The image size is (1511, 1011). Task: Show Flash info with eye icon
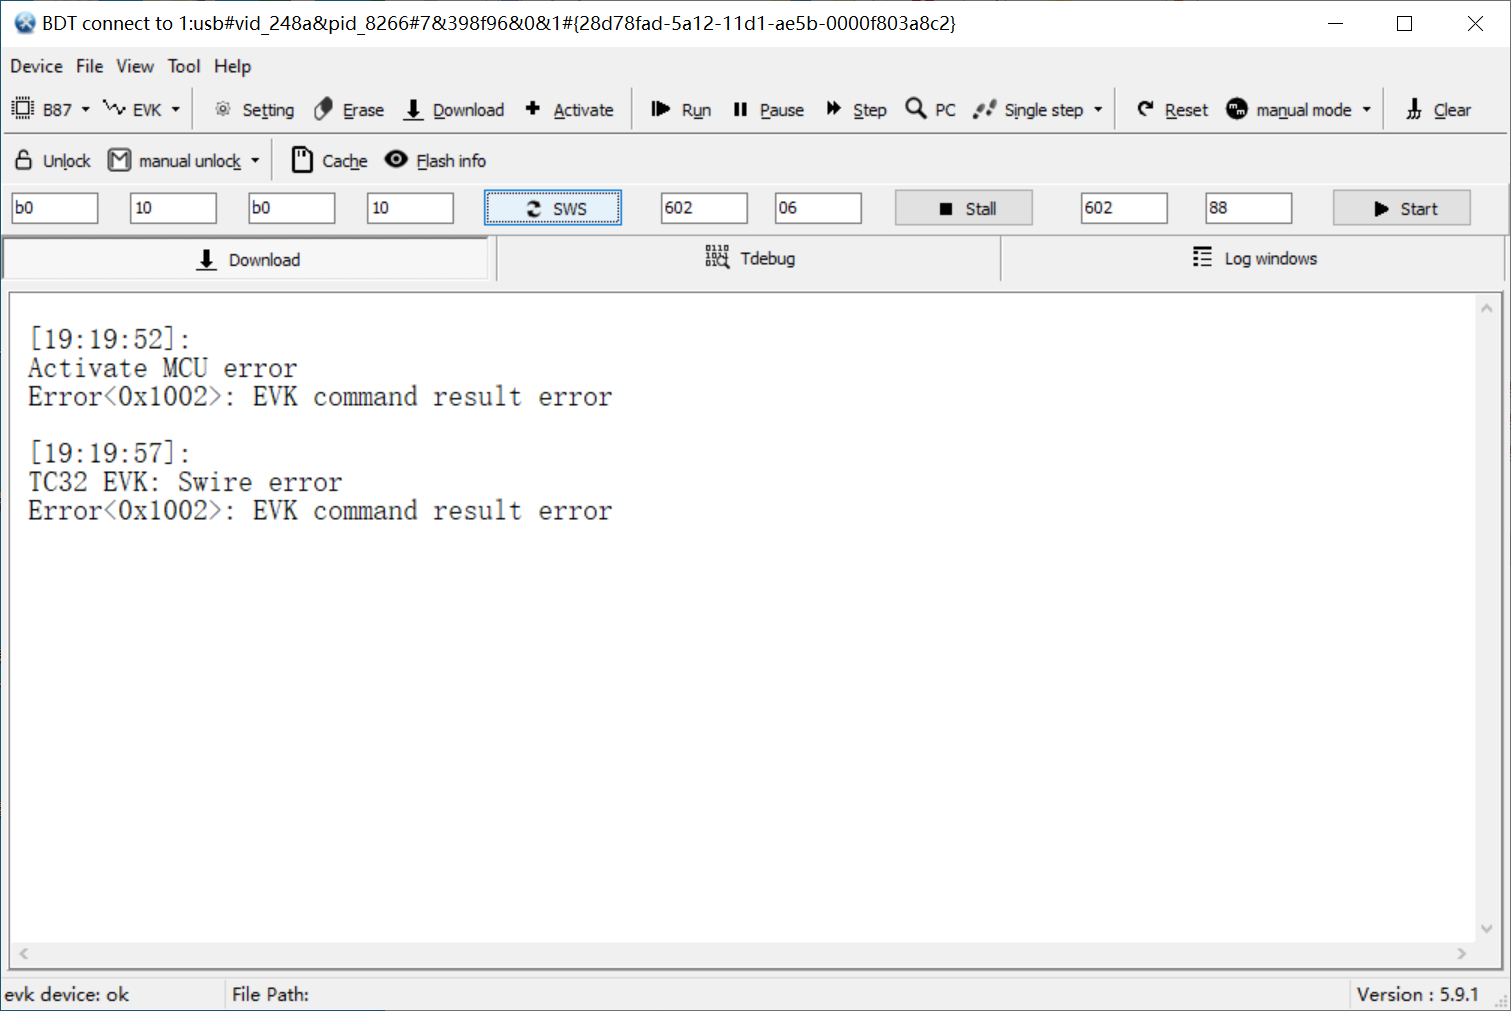[436, 160]
